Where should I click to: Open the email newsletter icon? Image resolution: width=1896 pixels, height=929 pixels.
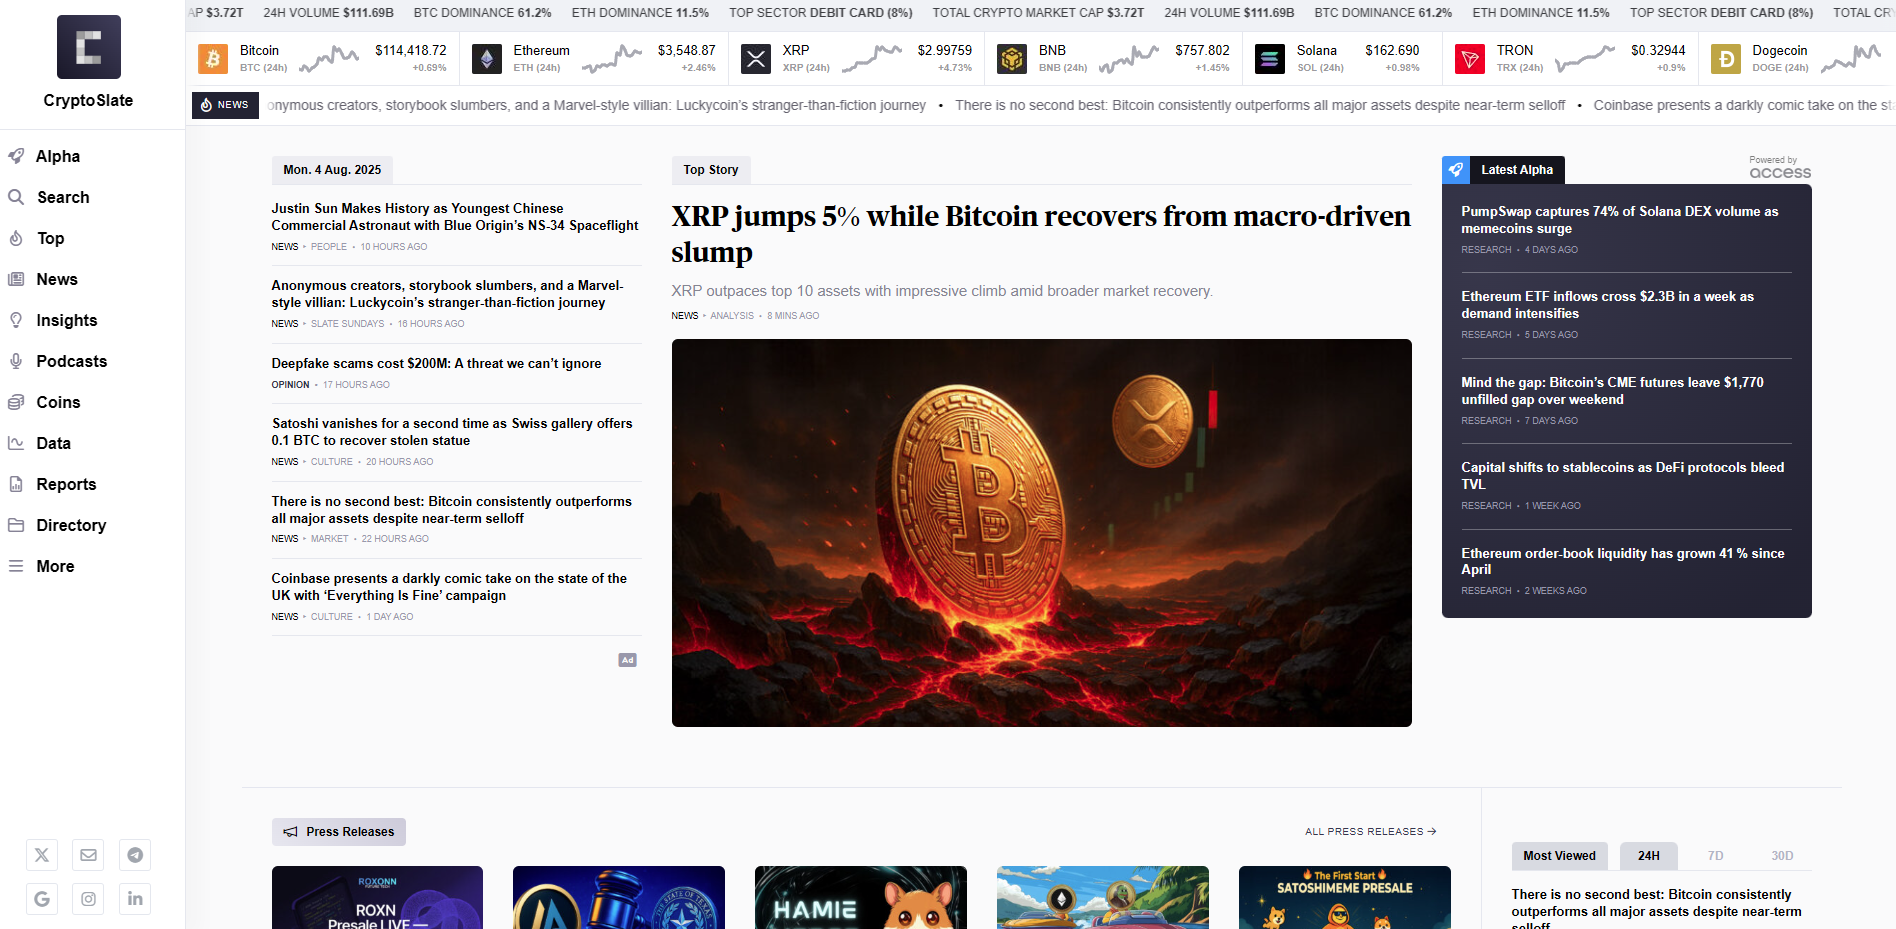click(89, 855)
